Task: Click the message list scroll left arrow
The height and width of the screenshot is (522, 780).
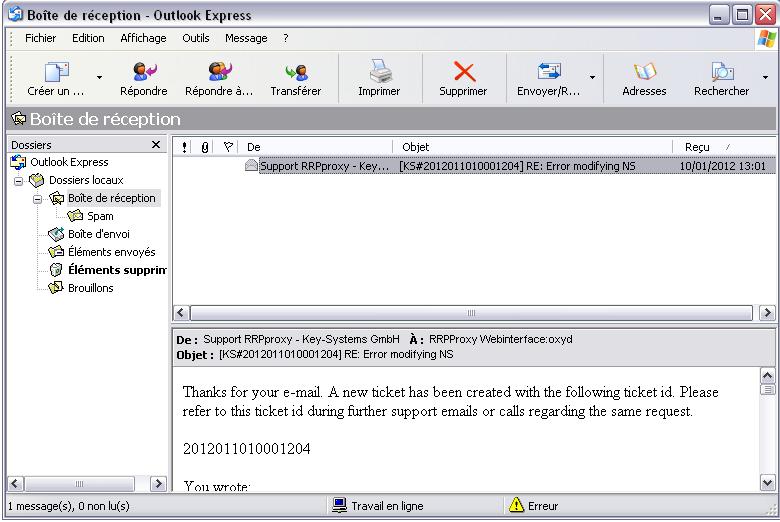Action: (181, 313)
